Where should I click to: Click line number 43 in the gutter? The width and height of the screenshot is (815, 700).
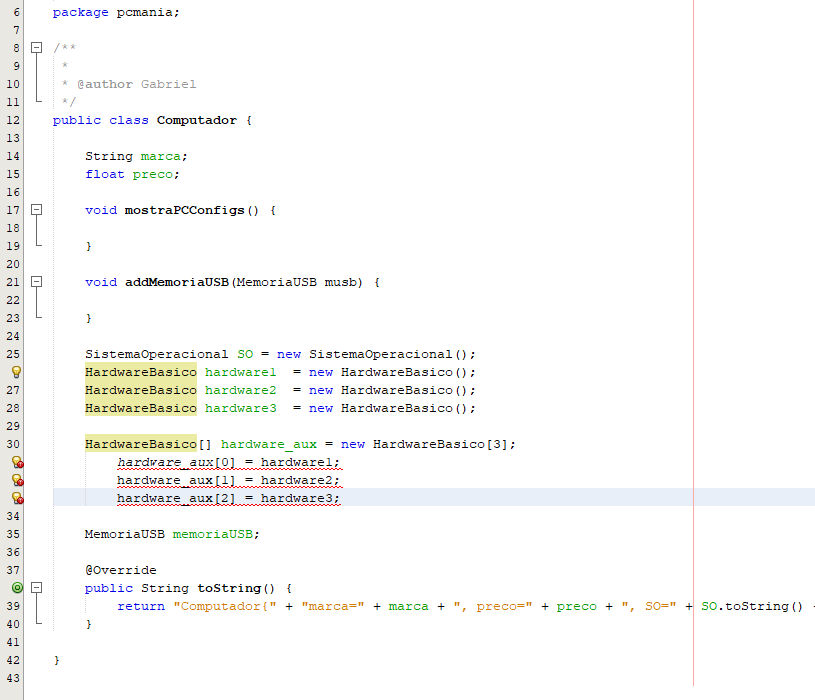pyautogui.click(x=13, y=678)
